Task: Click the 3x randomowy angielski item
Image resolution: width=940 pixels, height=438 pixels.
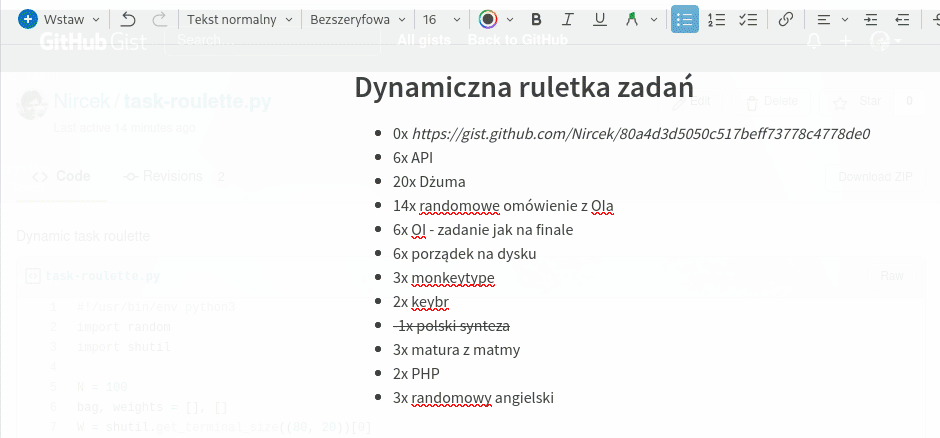Action: coord(473,397)
